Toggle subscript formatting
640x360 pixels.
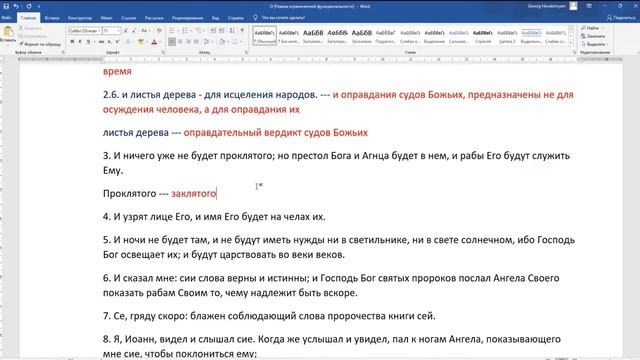(109, 42)
